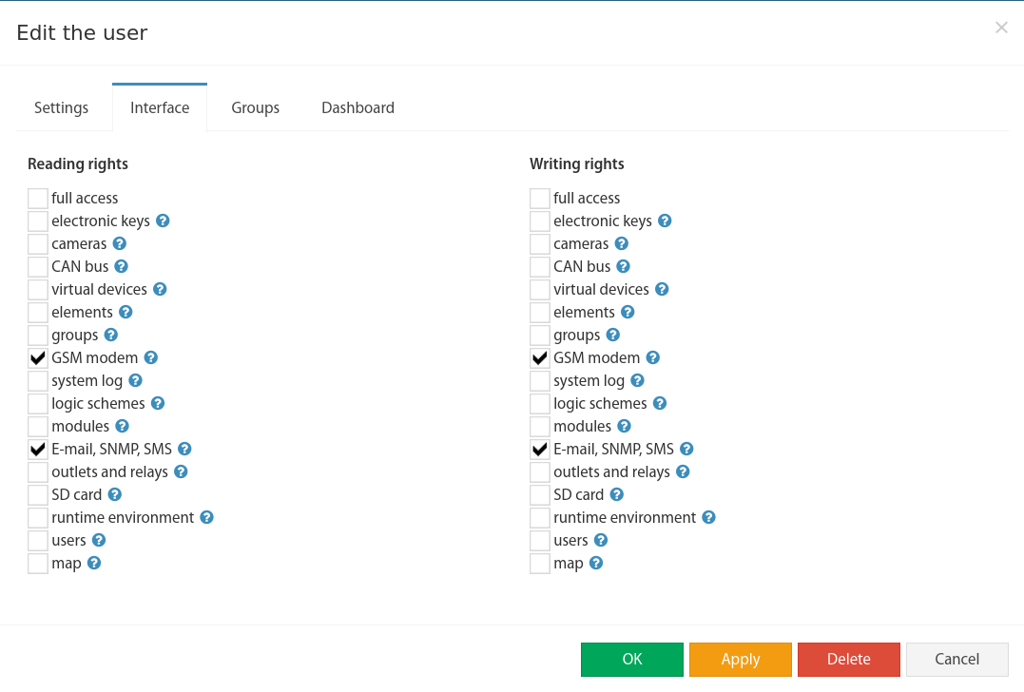
Task: Check runtime environment under Reading rights
Action: click(38, 518)
